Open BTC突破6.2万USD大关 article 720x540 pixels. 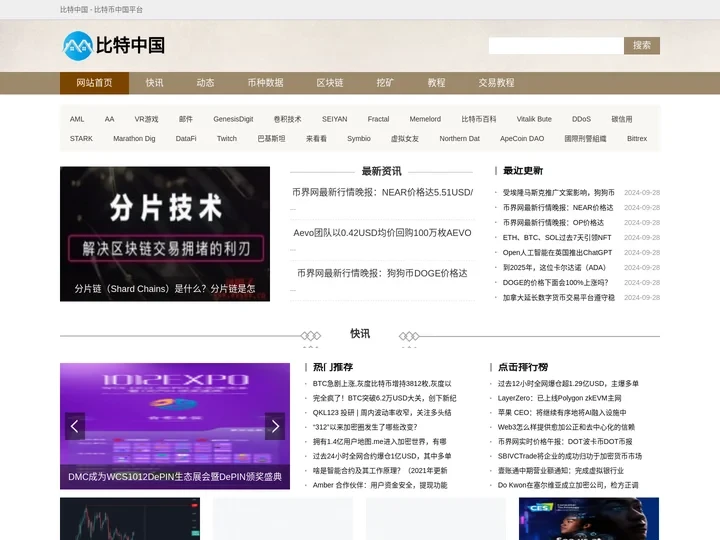[384, 398]
